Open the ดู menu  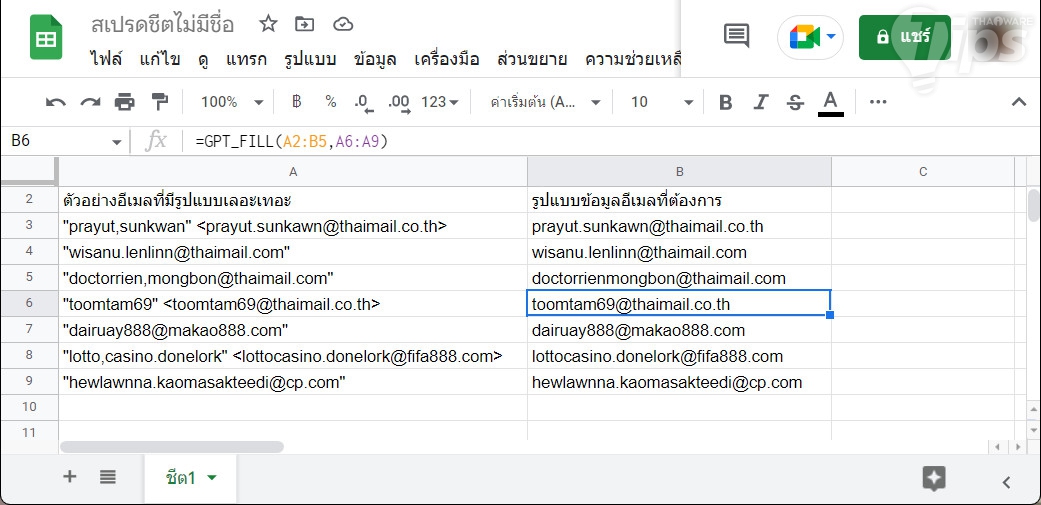[204, 60]
